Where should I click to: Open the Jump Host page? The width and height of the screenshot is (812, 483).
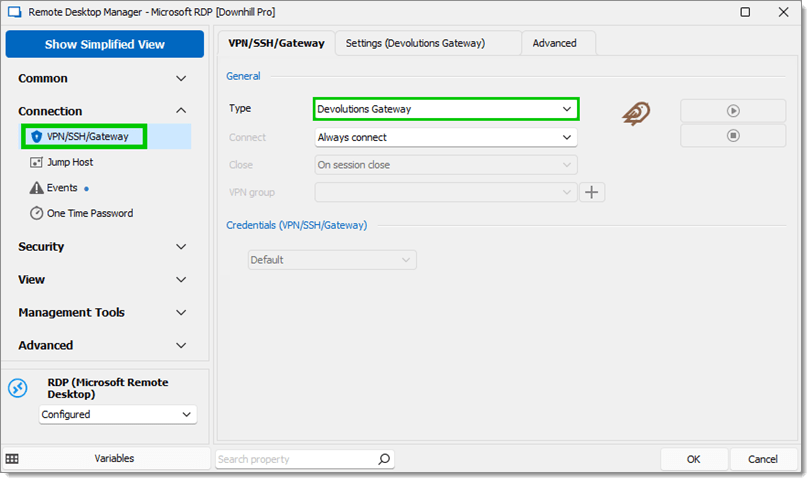70,162
